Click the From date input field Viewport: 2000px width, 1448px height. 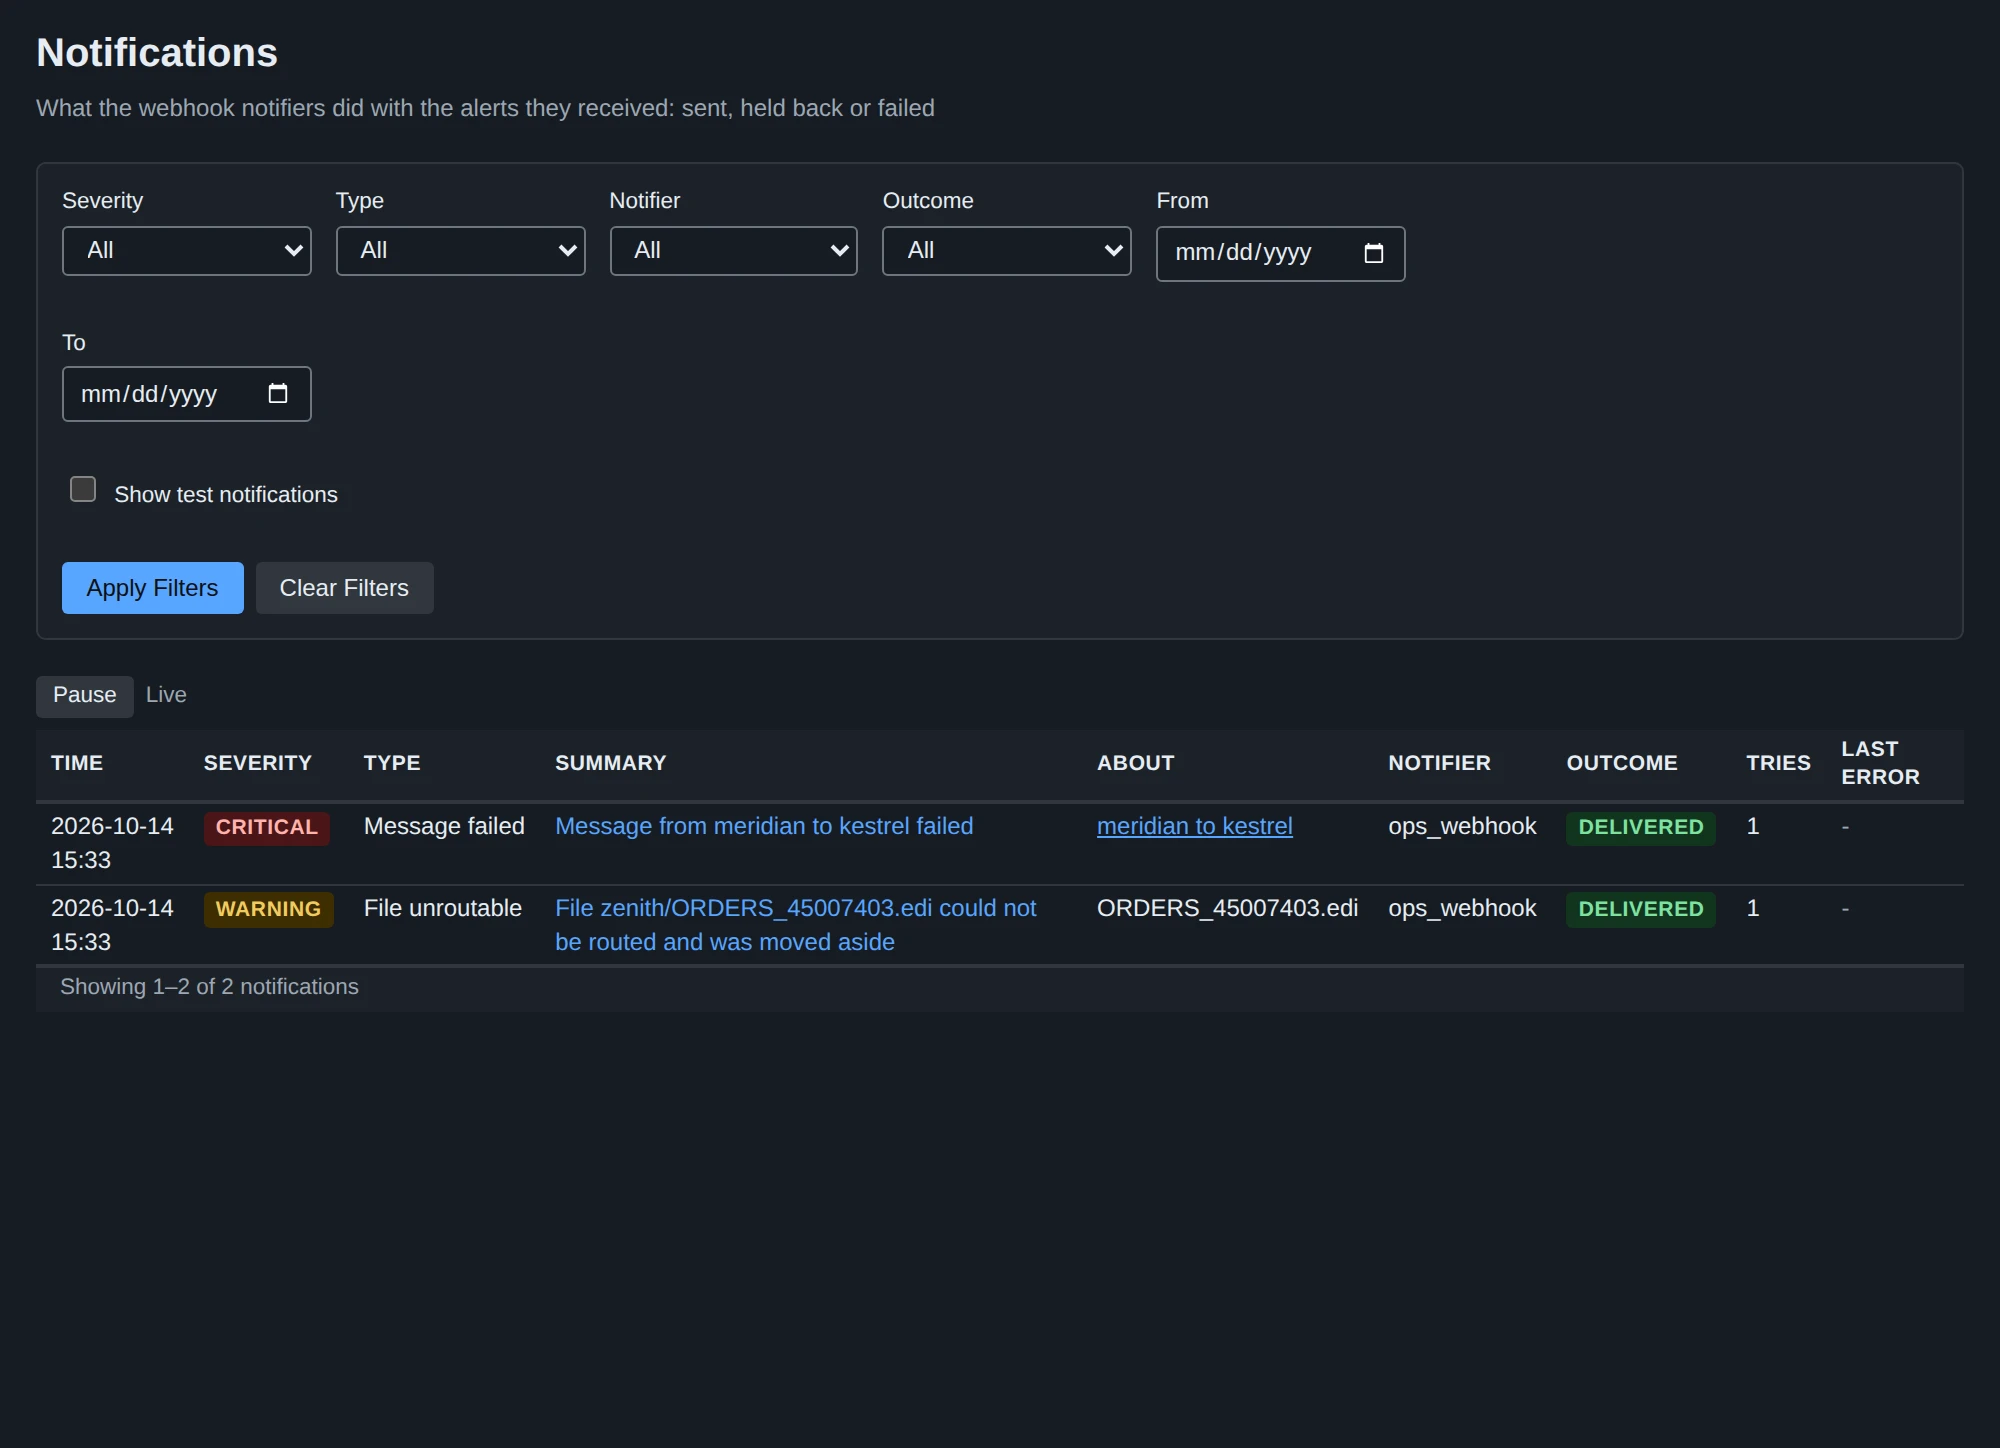(1280, 254)
